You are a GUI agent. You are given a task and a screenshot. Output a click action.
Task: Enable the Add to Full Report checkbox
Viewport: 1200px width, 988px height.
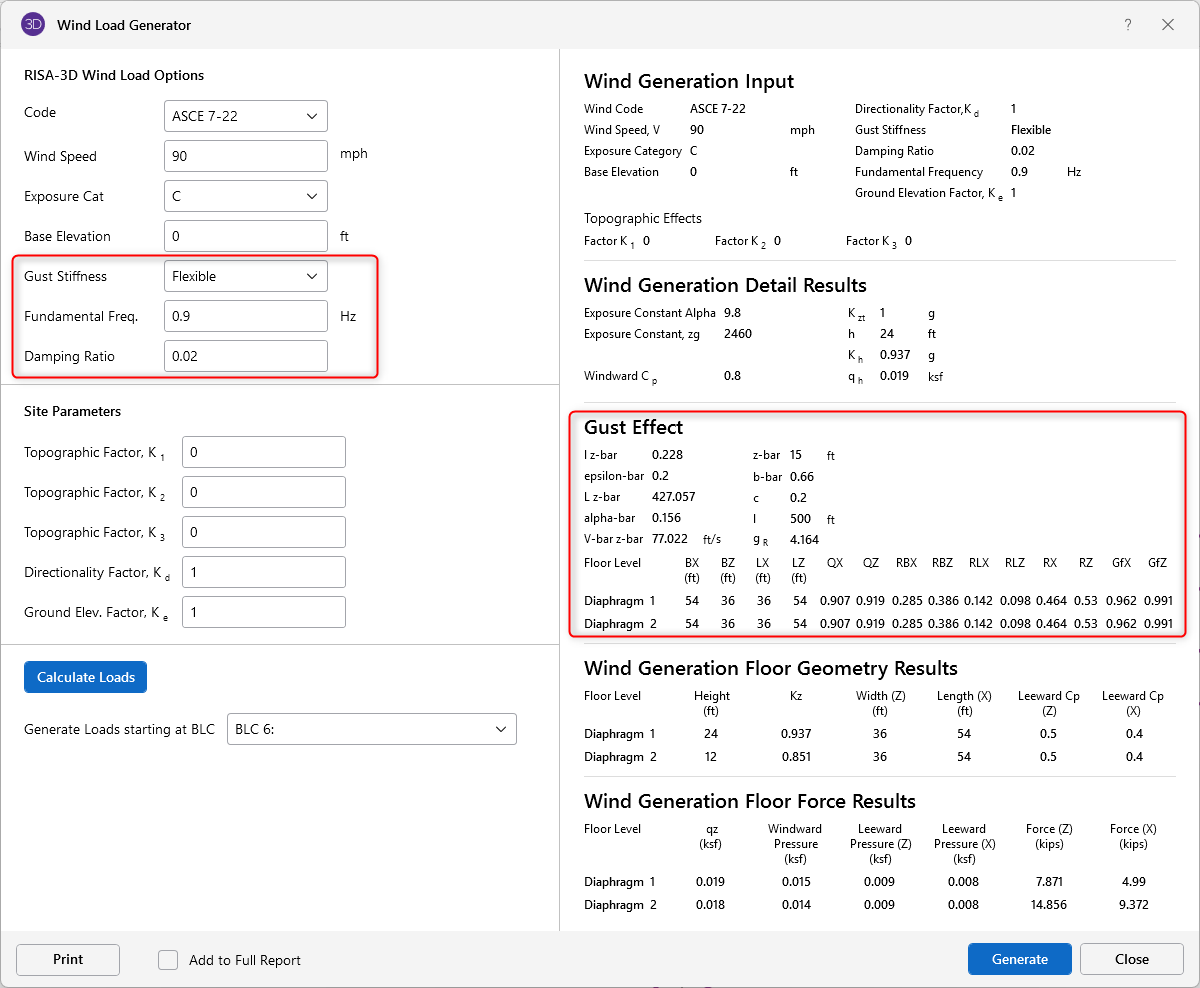tap(168, 960)
